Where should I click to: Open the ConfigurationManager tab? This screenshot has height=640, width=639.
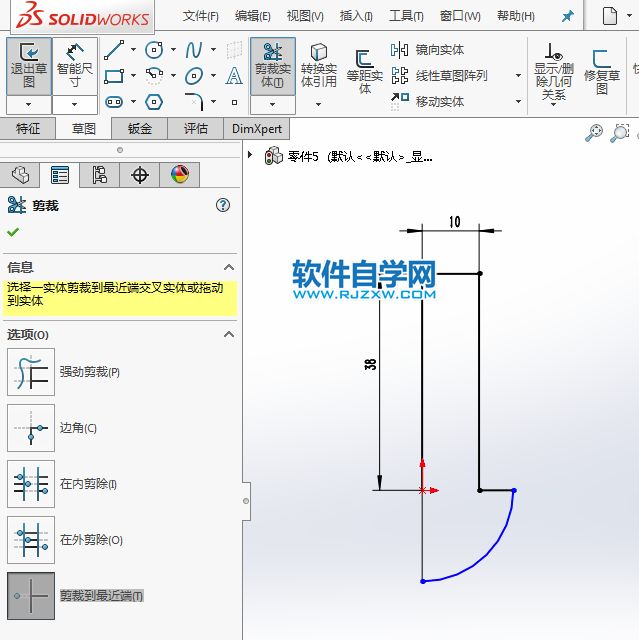100,175
